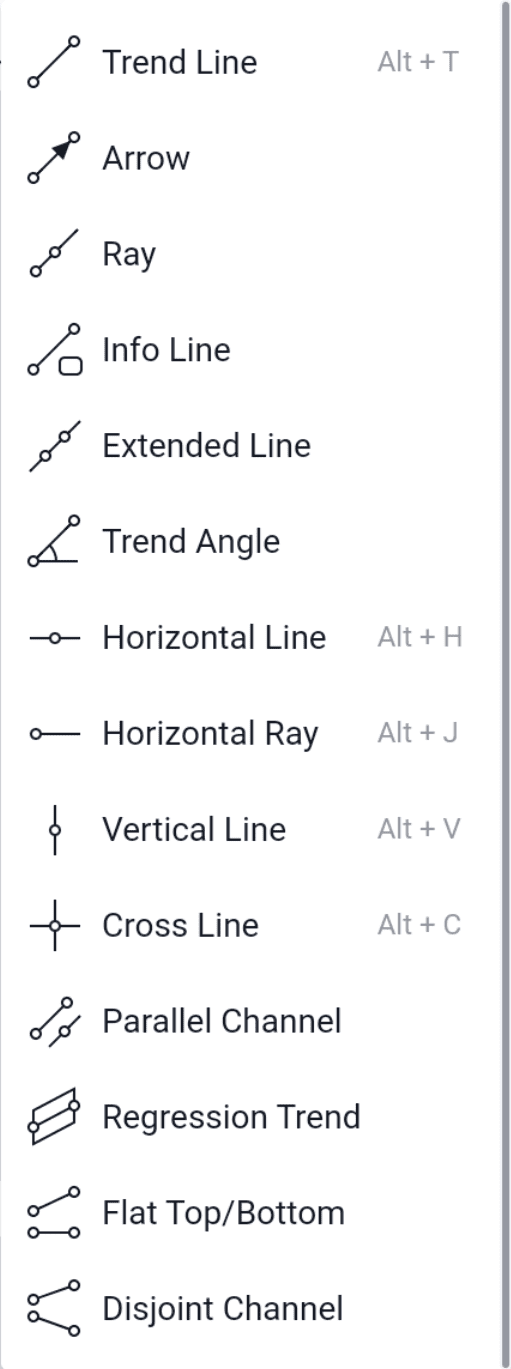Choose the Parallel Channel icon
The height and width of the screenshot is (1369, 511).
[54, 1022]
